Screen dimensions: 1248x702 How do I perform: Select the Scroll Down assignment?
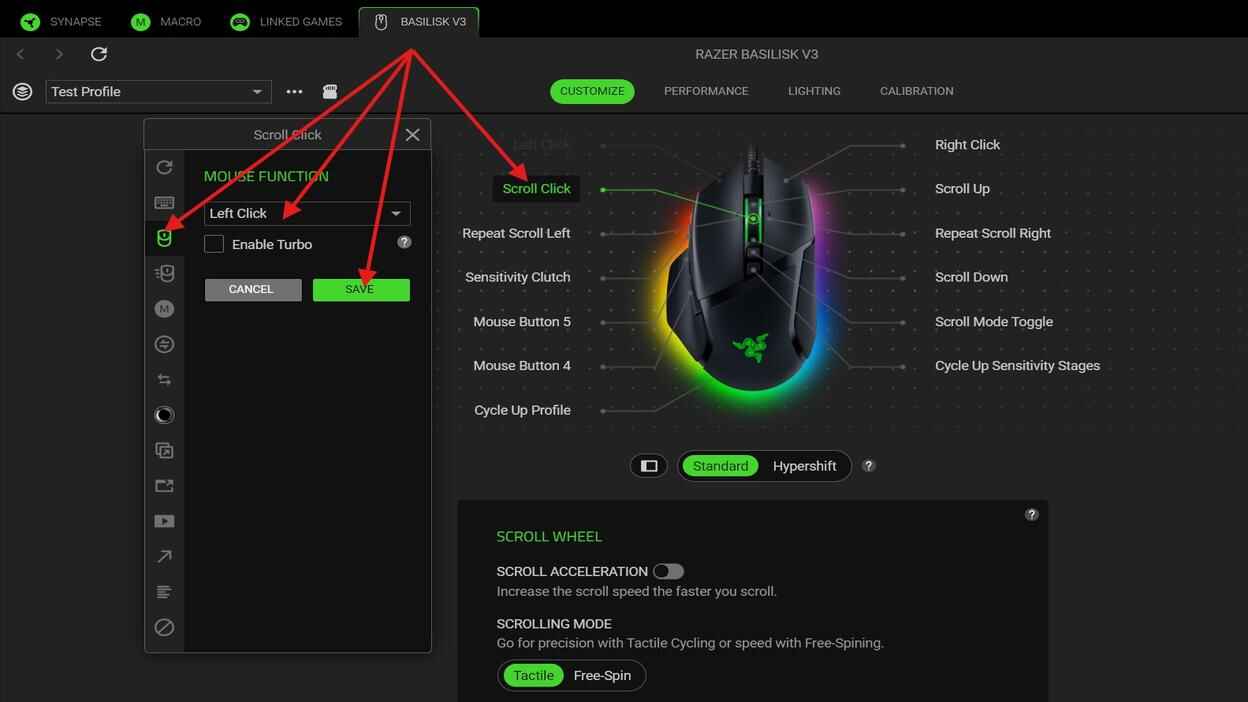(971, 277)
